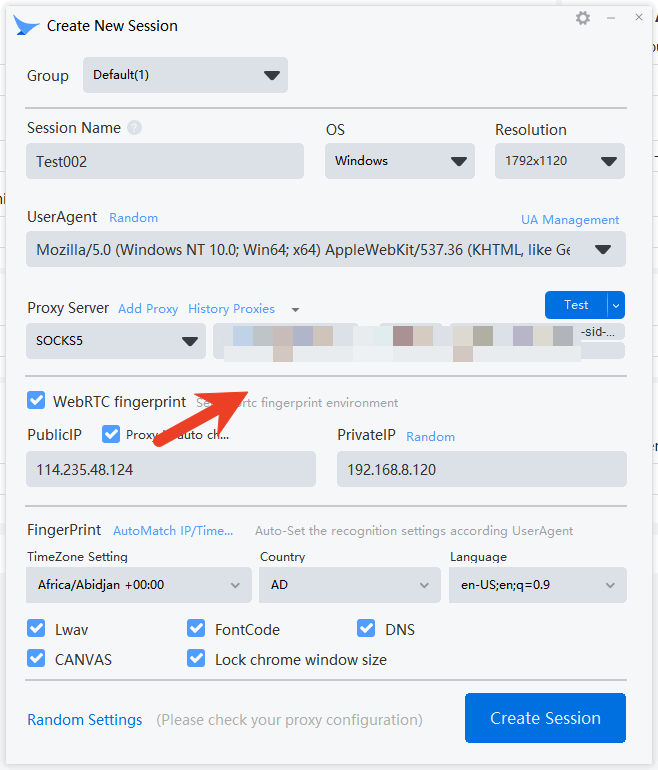Viewport: 658px width, 770px height.
Task: Open the UA Management link
Action: 569,220
